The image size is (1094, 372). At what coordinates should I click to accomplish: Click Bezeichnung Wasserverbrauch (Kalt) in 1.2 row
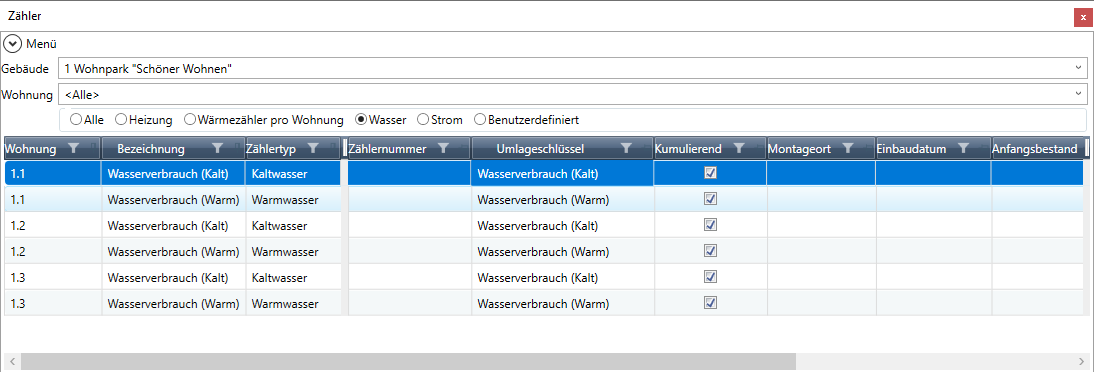click(x=174, y=225)
